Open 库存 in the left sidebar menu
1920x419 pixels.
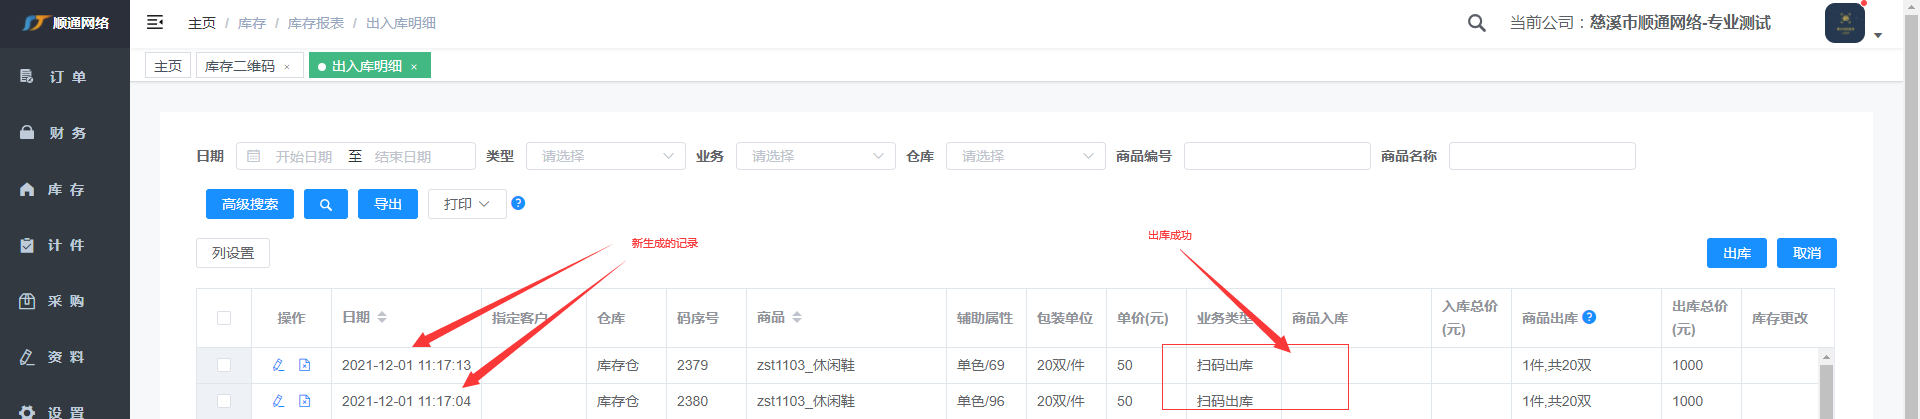66,189
